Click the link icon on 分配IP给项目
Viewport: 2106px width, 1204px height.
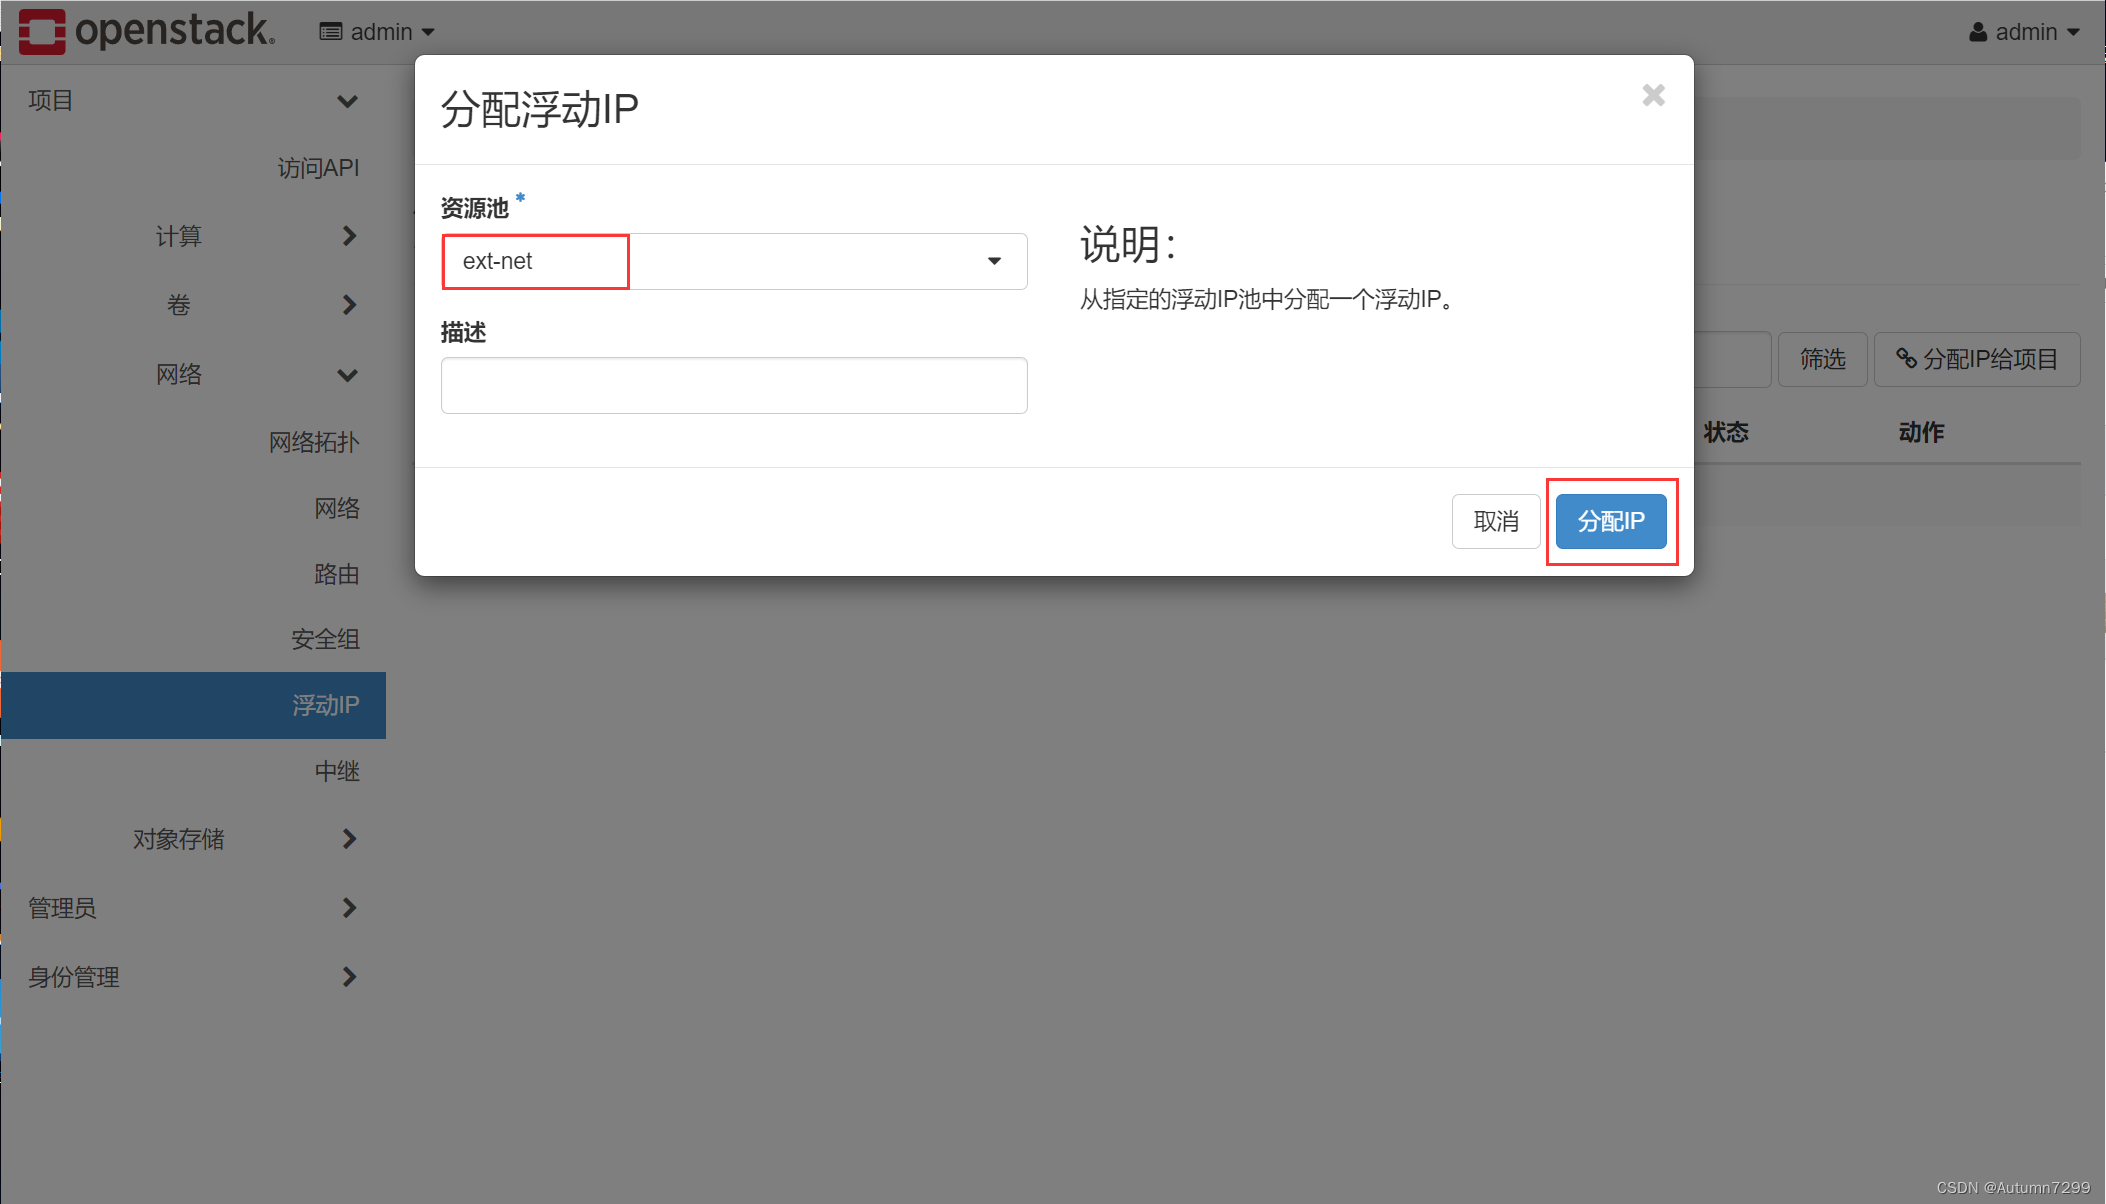1906,358
